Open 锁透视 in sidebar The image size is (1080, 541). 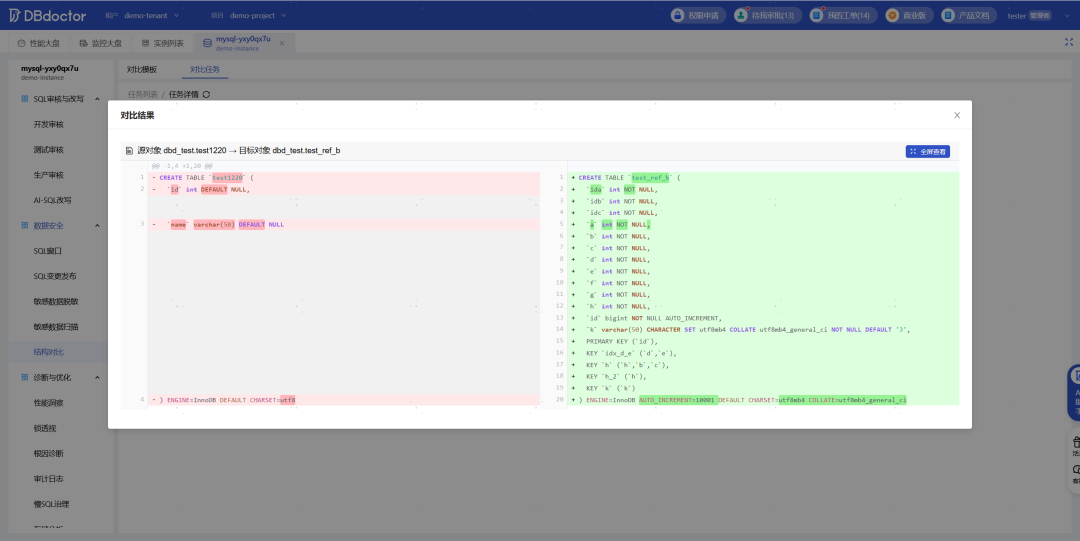click(x=45, y=428)
